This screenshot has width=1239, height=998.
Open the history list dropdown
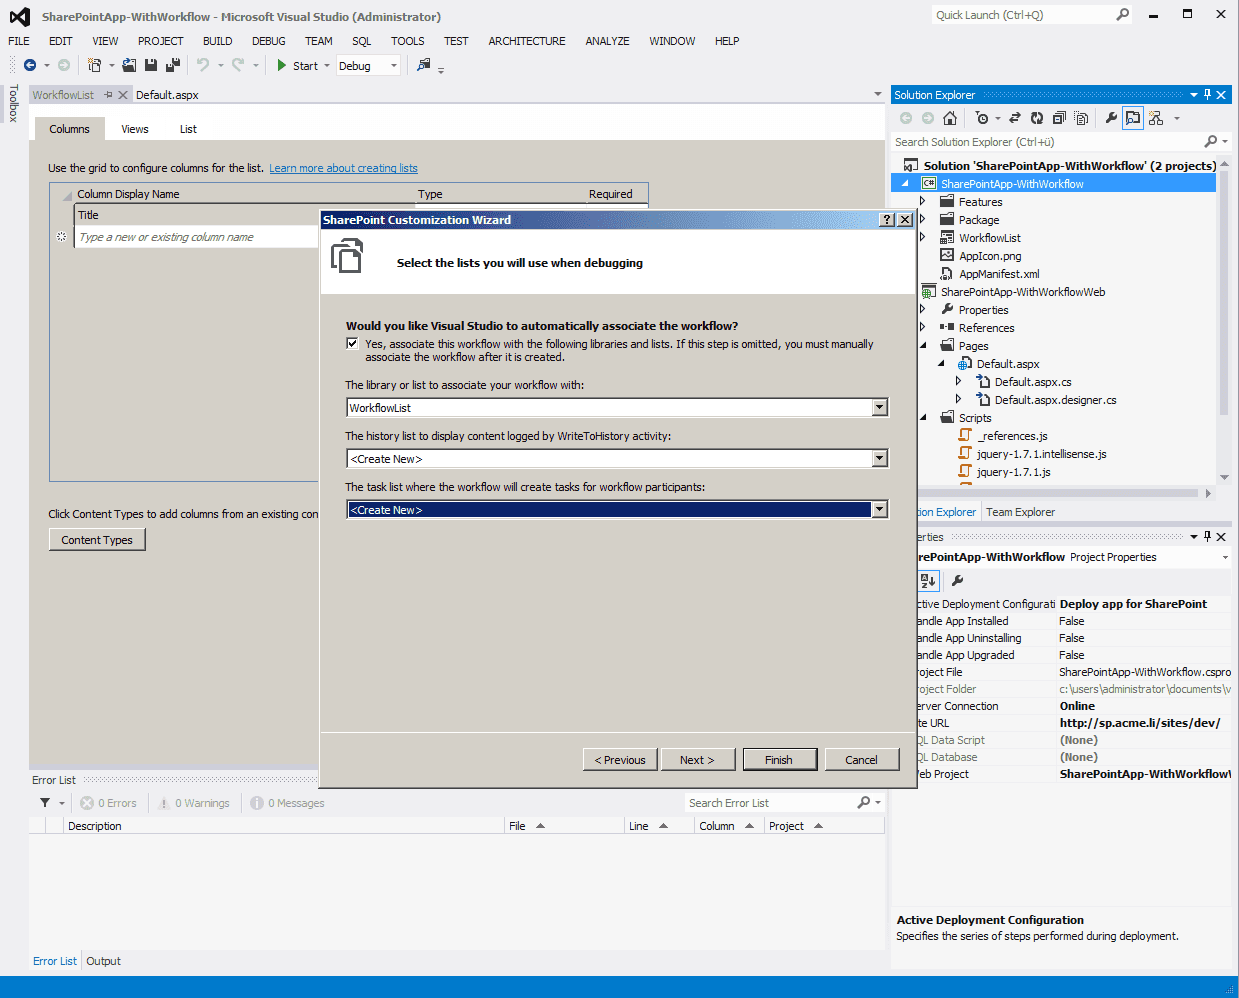pos(879,459)
